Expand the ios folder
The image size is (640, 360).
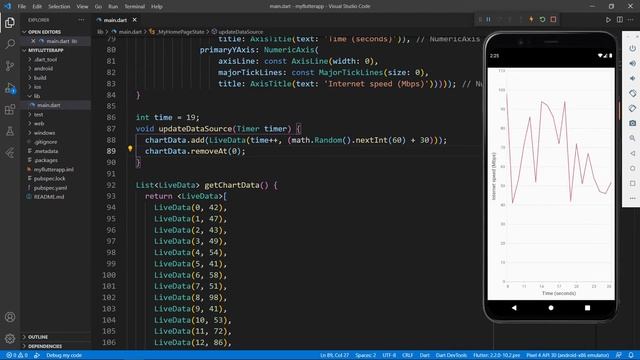pos(37,87)
